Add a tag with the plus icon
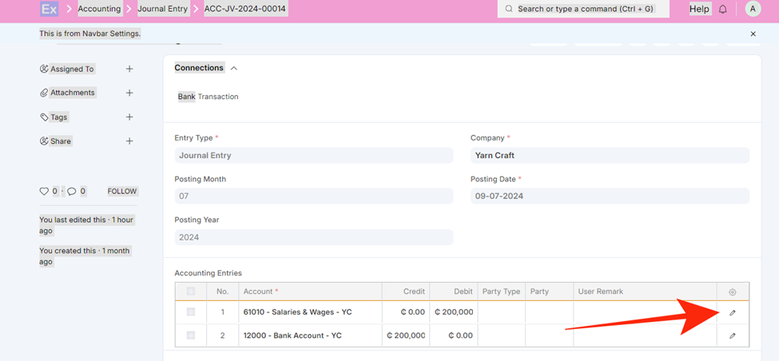The height and width of the screenshot is (361, 779). click(129, 117)
